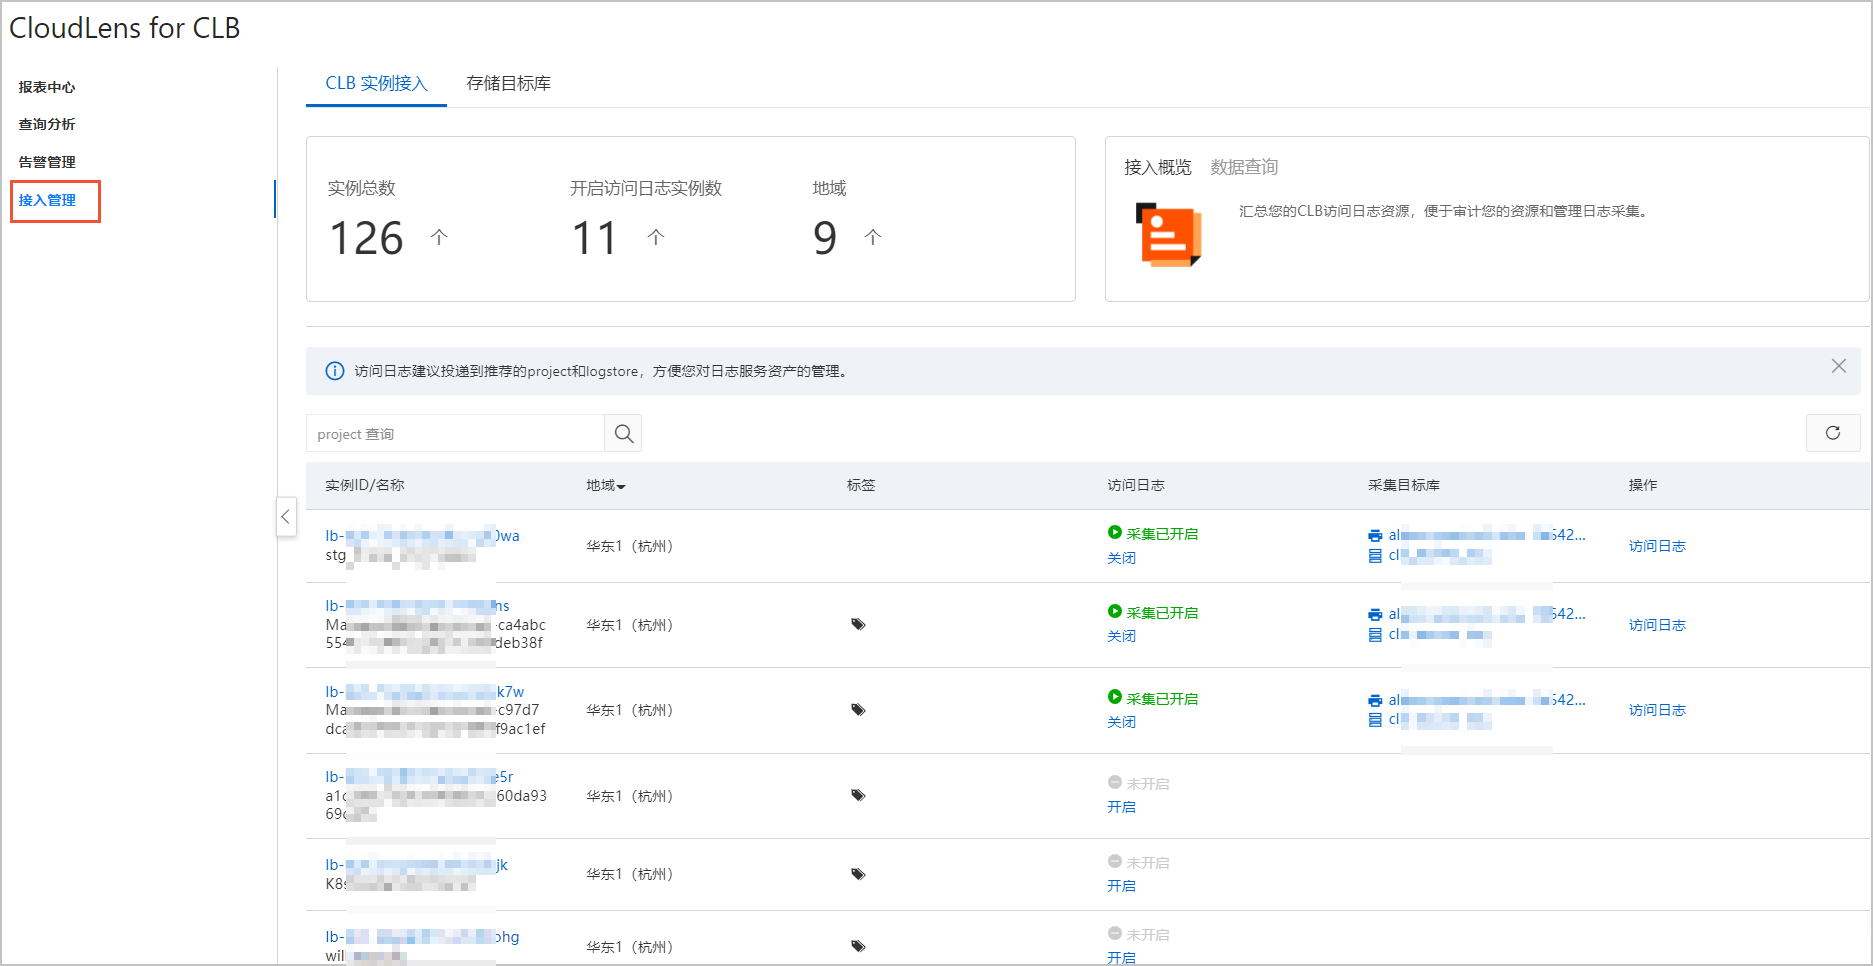Click 关闭 in the ca4abc instance row
The height and width of the screenshot is (966, 1873).
tap(1121, 636)
